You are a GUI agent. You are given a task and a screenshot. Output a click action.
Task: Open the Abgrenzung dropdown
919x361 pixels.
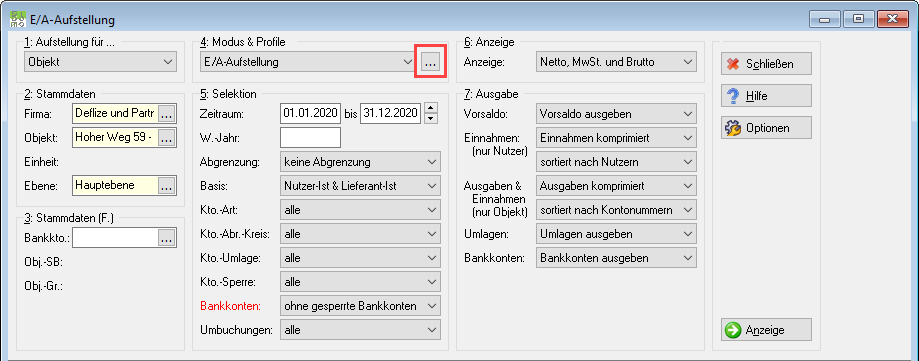[360, 162]
